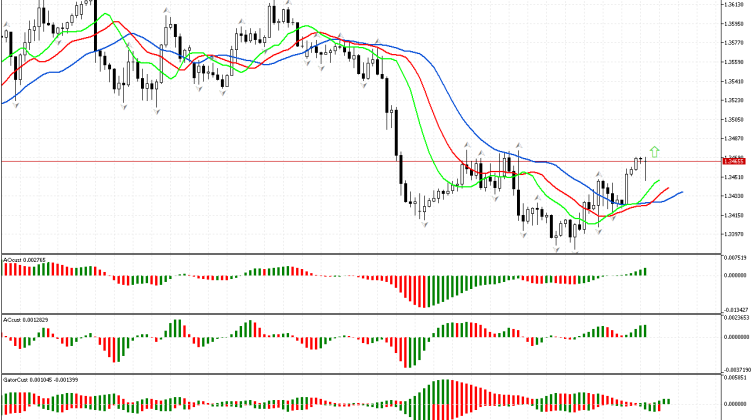The image size is (752, 420).
Task: Click the divider between ACcust and GatorCust panels
Action: click(x=360, y=373)
